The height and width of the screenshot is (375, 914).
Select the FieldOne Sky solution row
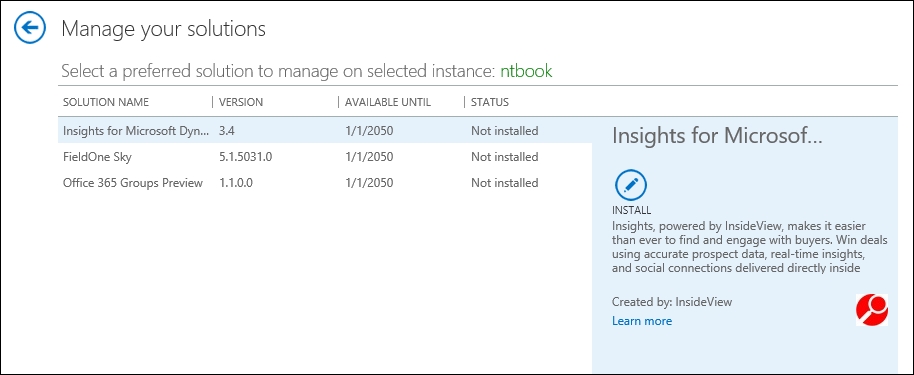point(325,157)
